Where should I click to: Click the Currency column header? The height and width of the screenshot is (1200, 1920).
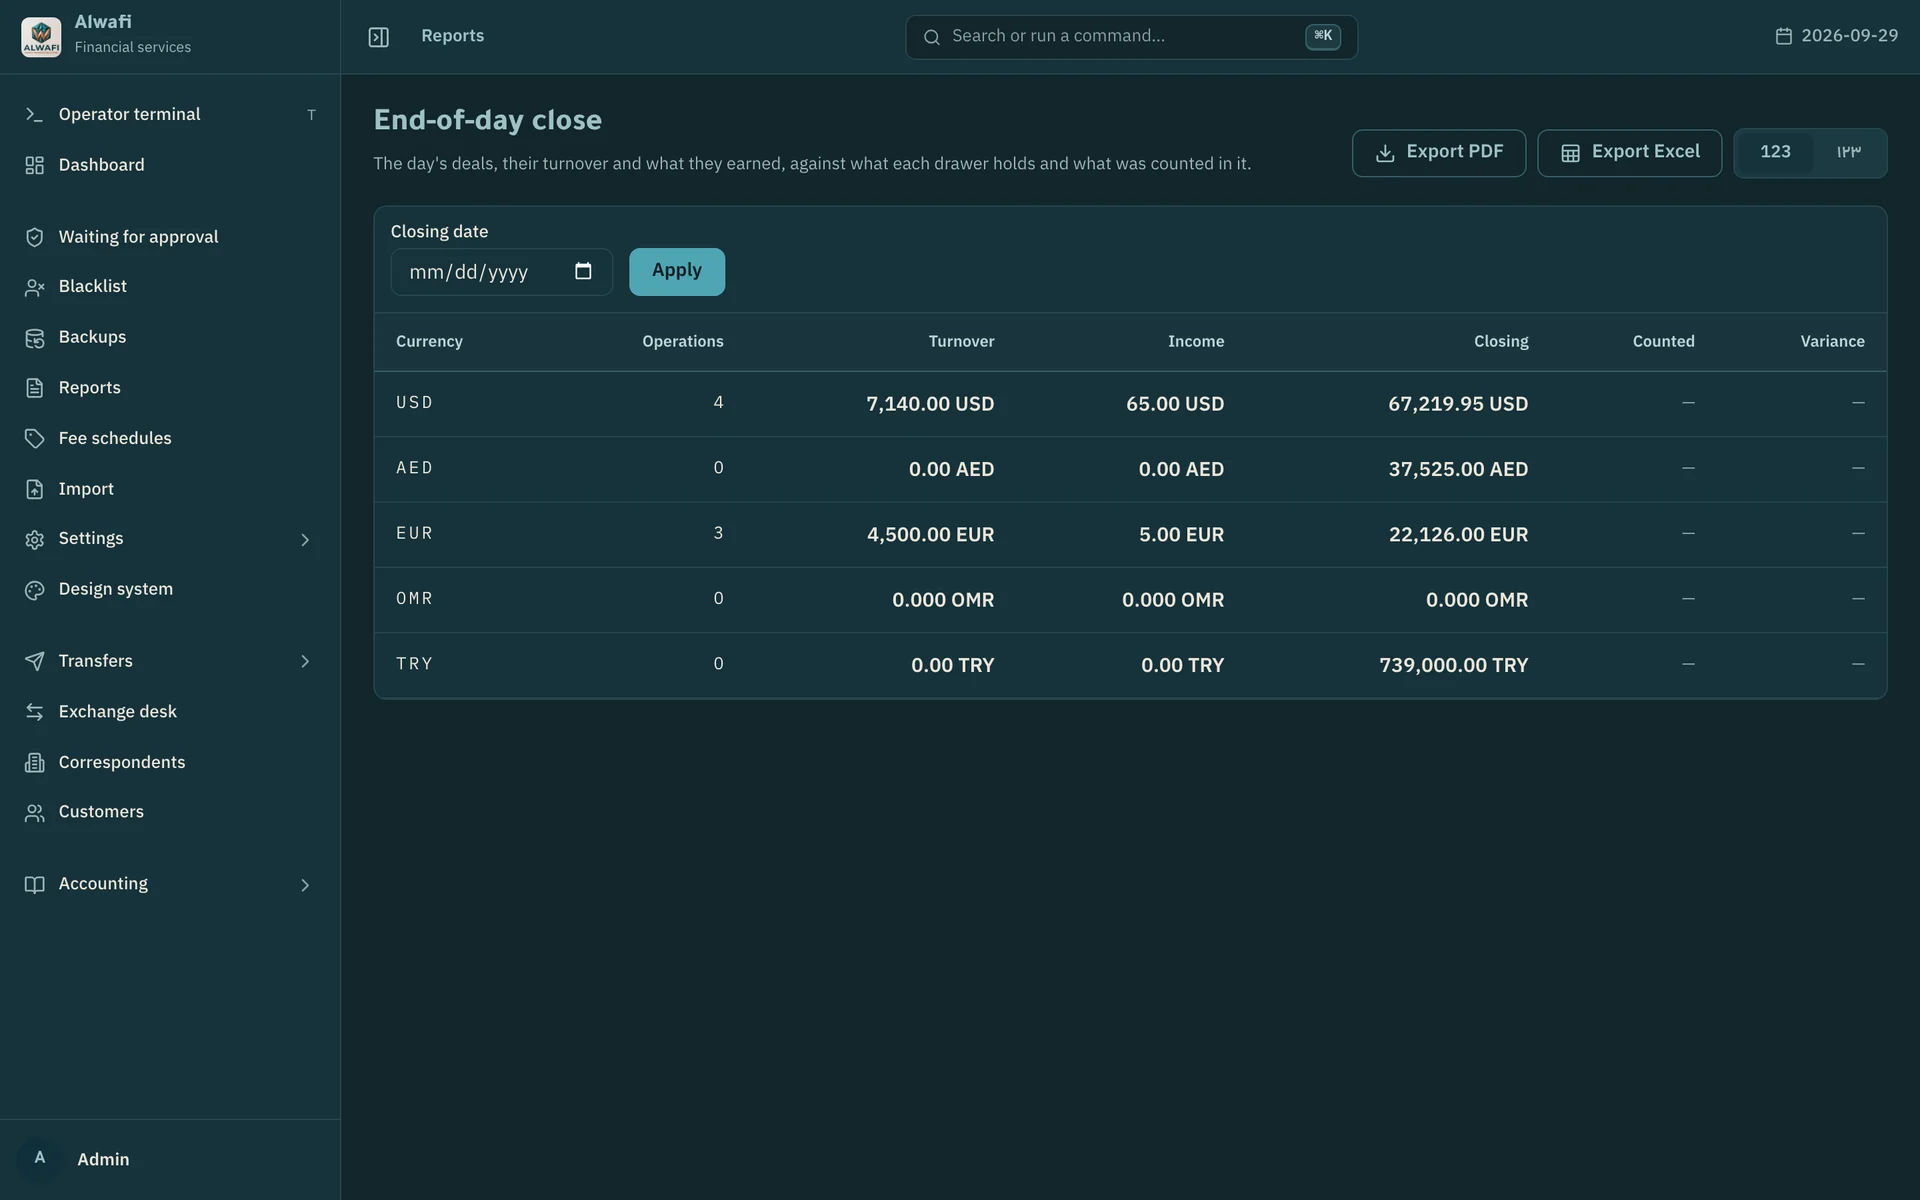point(429,342)
